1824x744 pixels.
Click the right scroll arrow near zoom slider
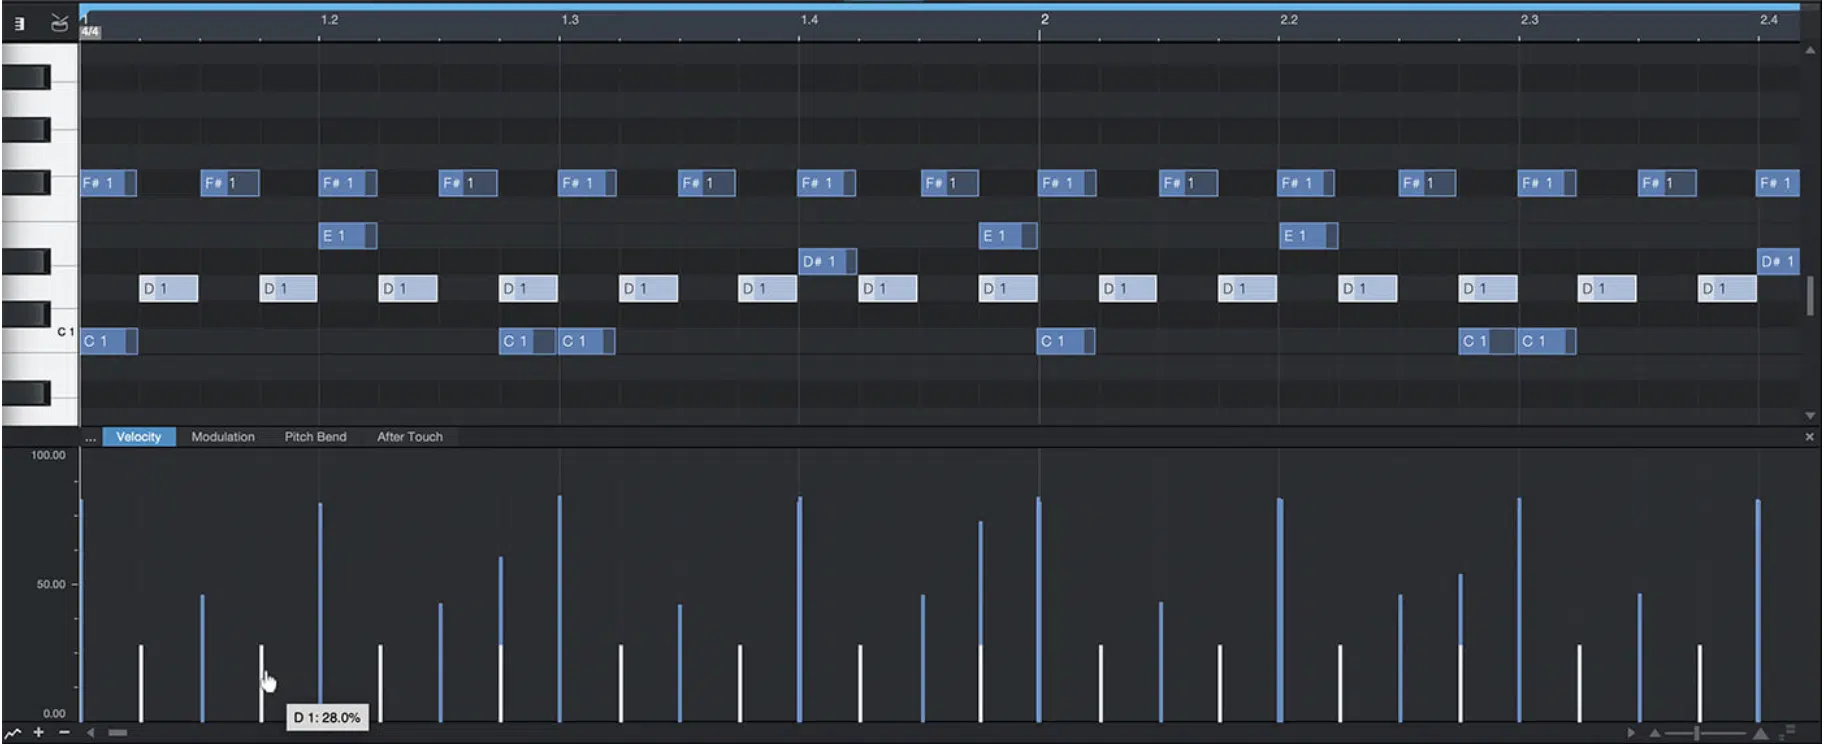(x=1631, y=733)
